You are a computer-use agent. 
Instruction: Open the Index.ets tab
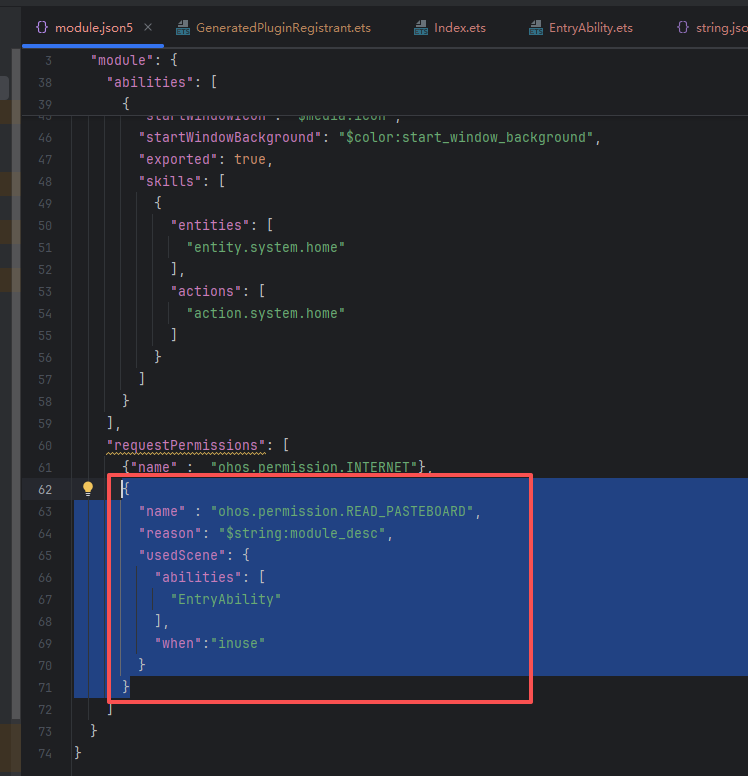tap(459, 27)
